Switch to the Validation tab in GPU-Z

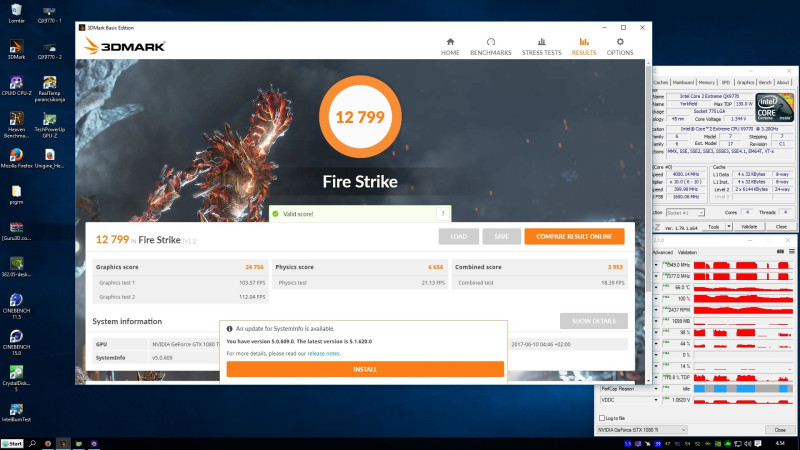(x=687, y=252)
